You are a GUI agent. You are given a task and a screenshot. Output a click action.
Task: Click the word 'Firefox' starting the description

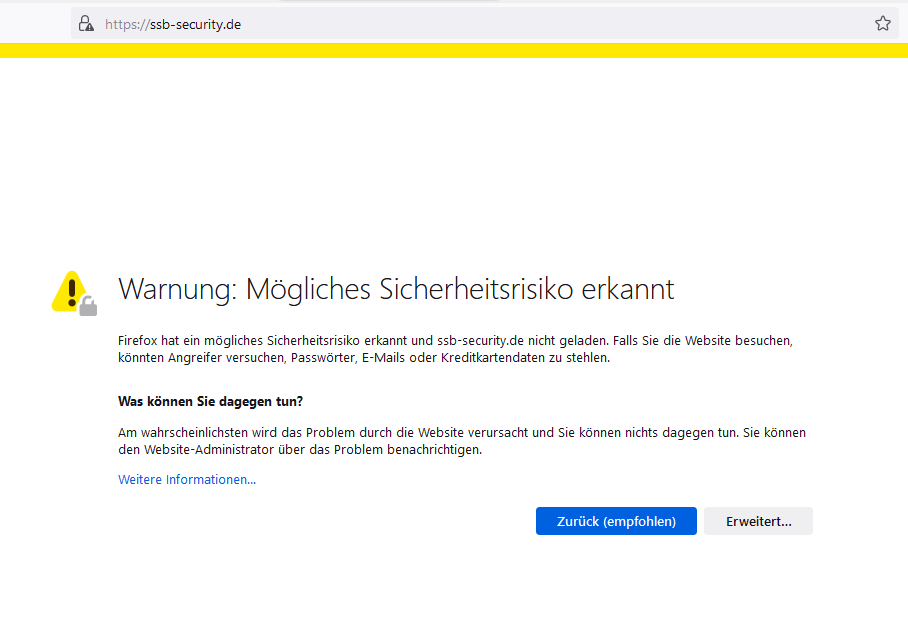[139, 341]
